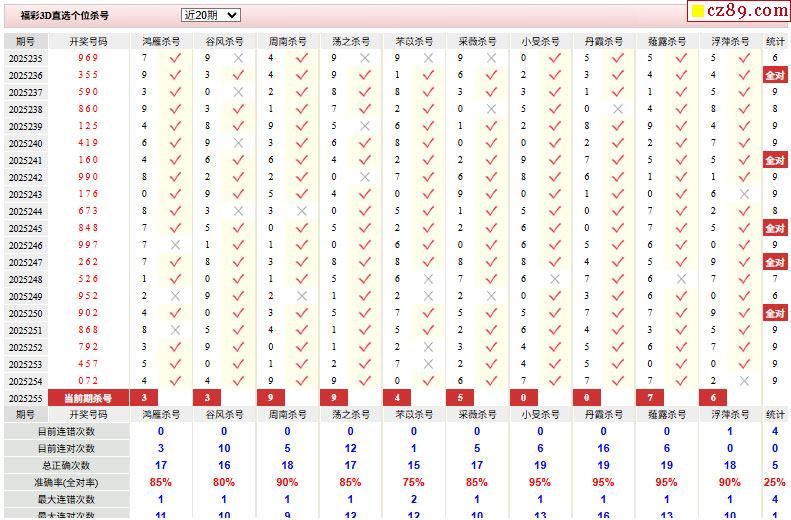Click the cross mark for 浮萍杀号 in row 2025254
The height and width of the screenshot is (520, 791).
tap(744, 381)
